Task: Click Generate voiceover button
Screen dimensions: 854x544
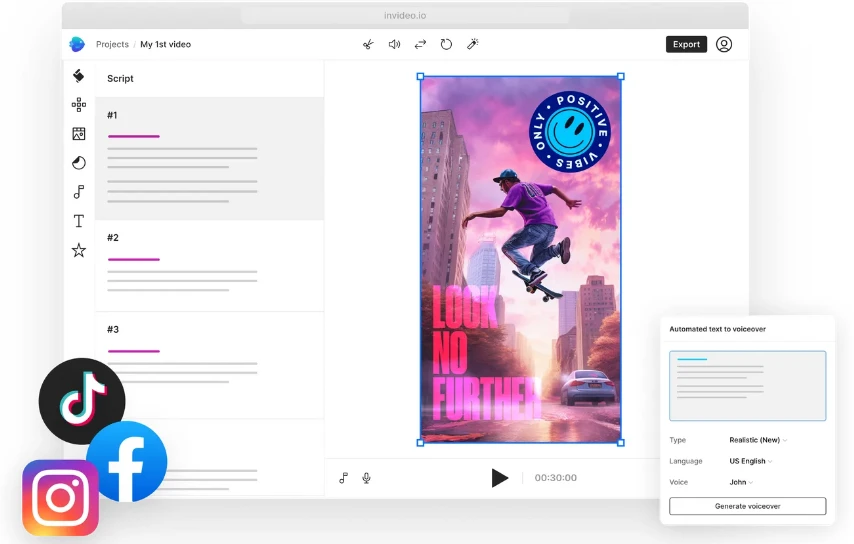Action: 747,506
